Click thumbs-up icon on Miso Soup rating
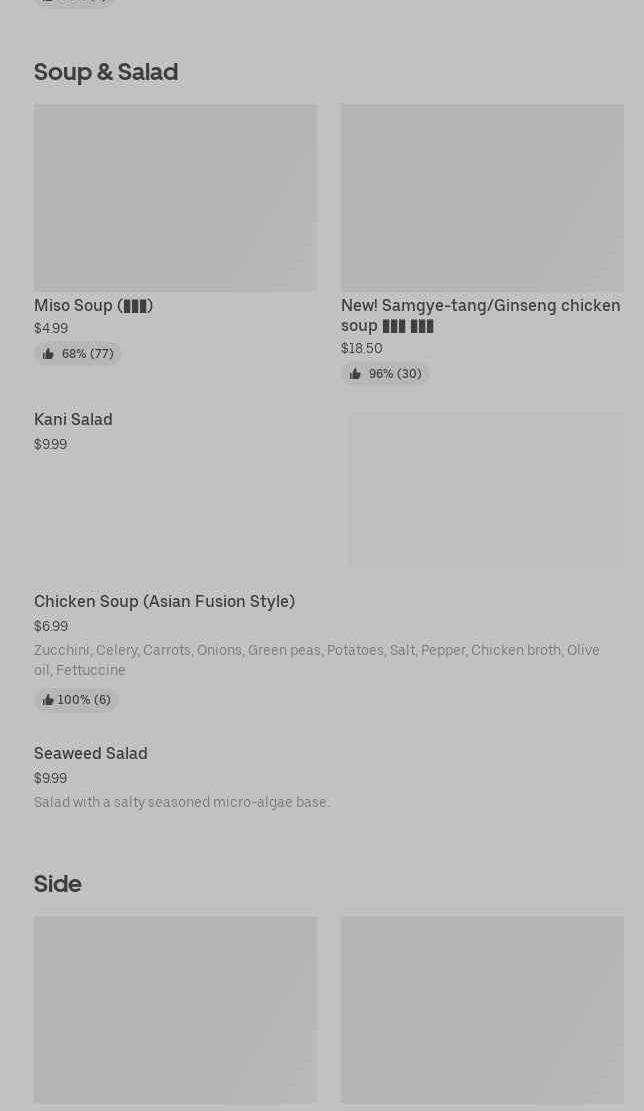 [x=48, y=354]
